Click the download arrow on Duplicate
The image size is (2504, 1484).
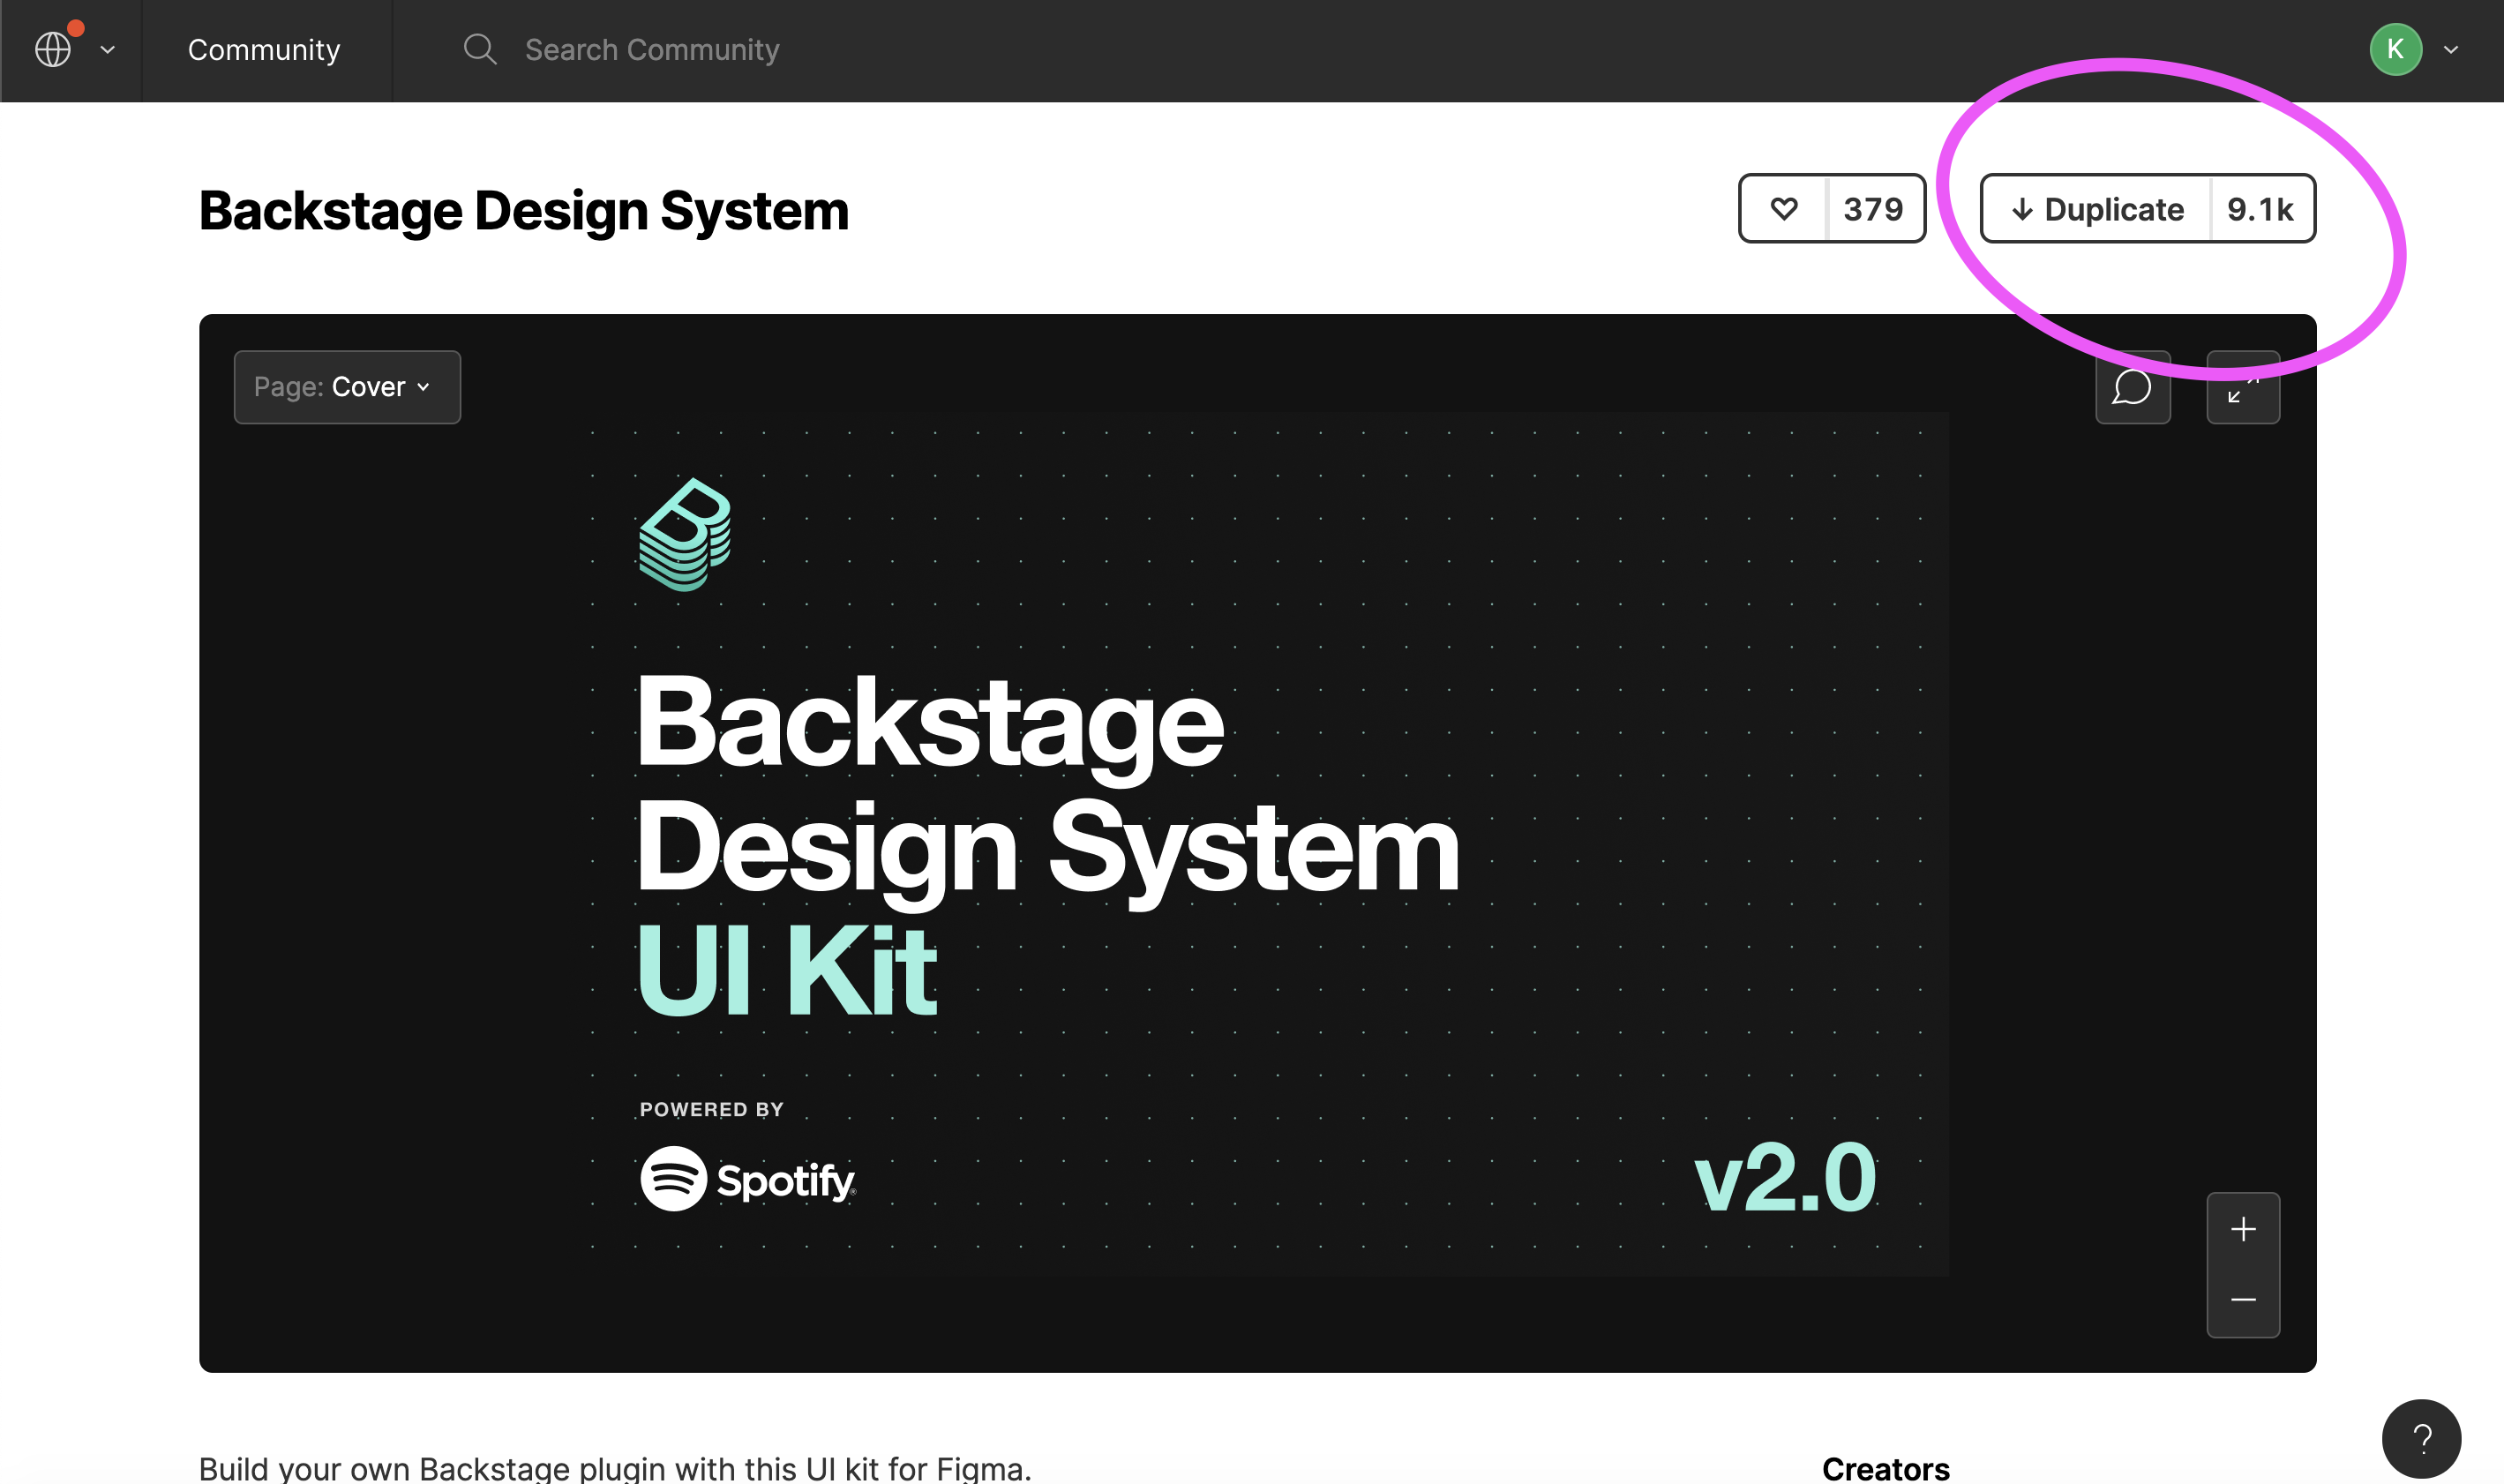(x=2022, y=209)
